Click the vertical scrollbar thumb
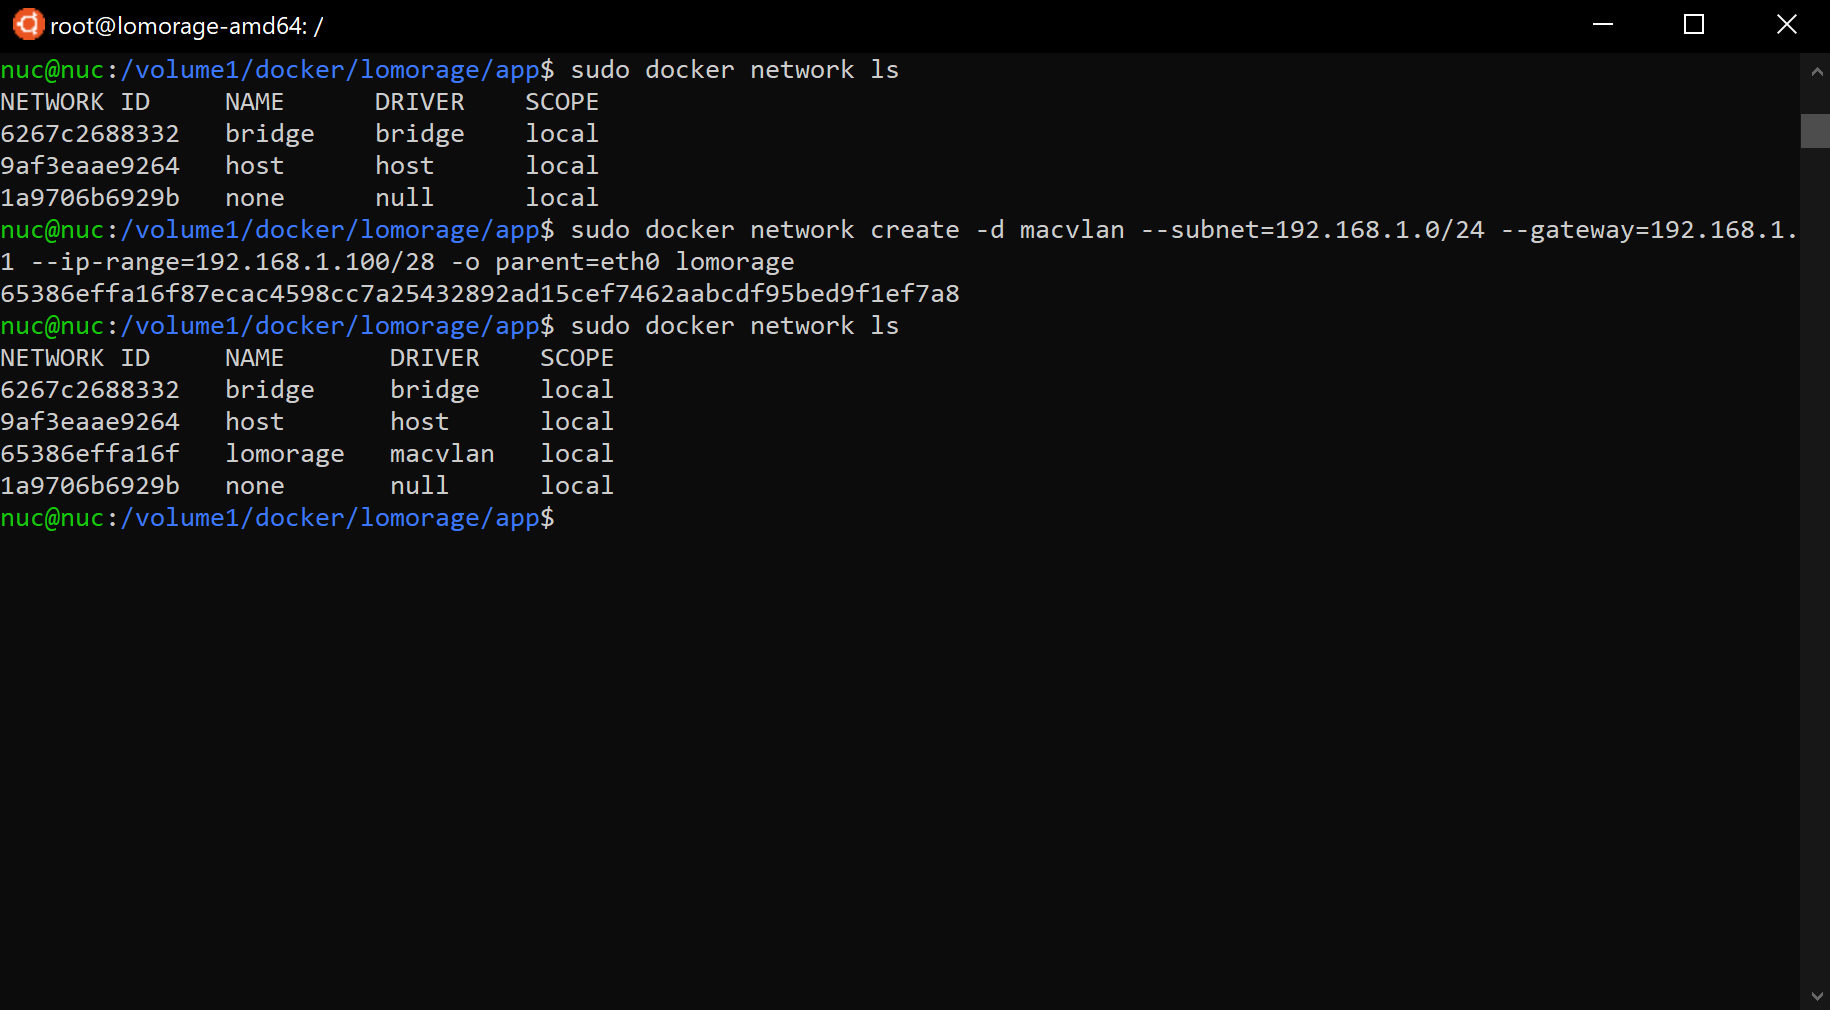The width and height of the screenshot is (1830, 1010). click(x=1815, y=131)
